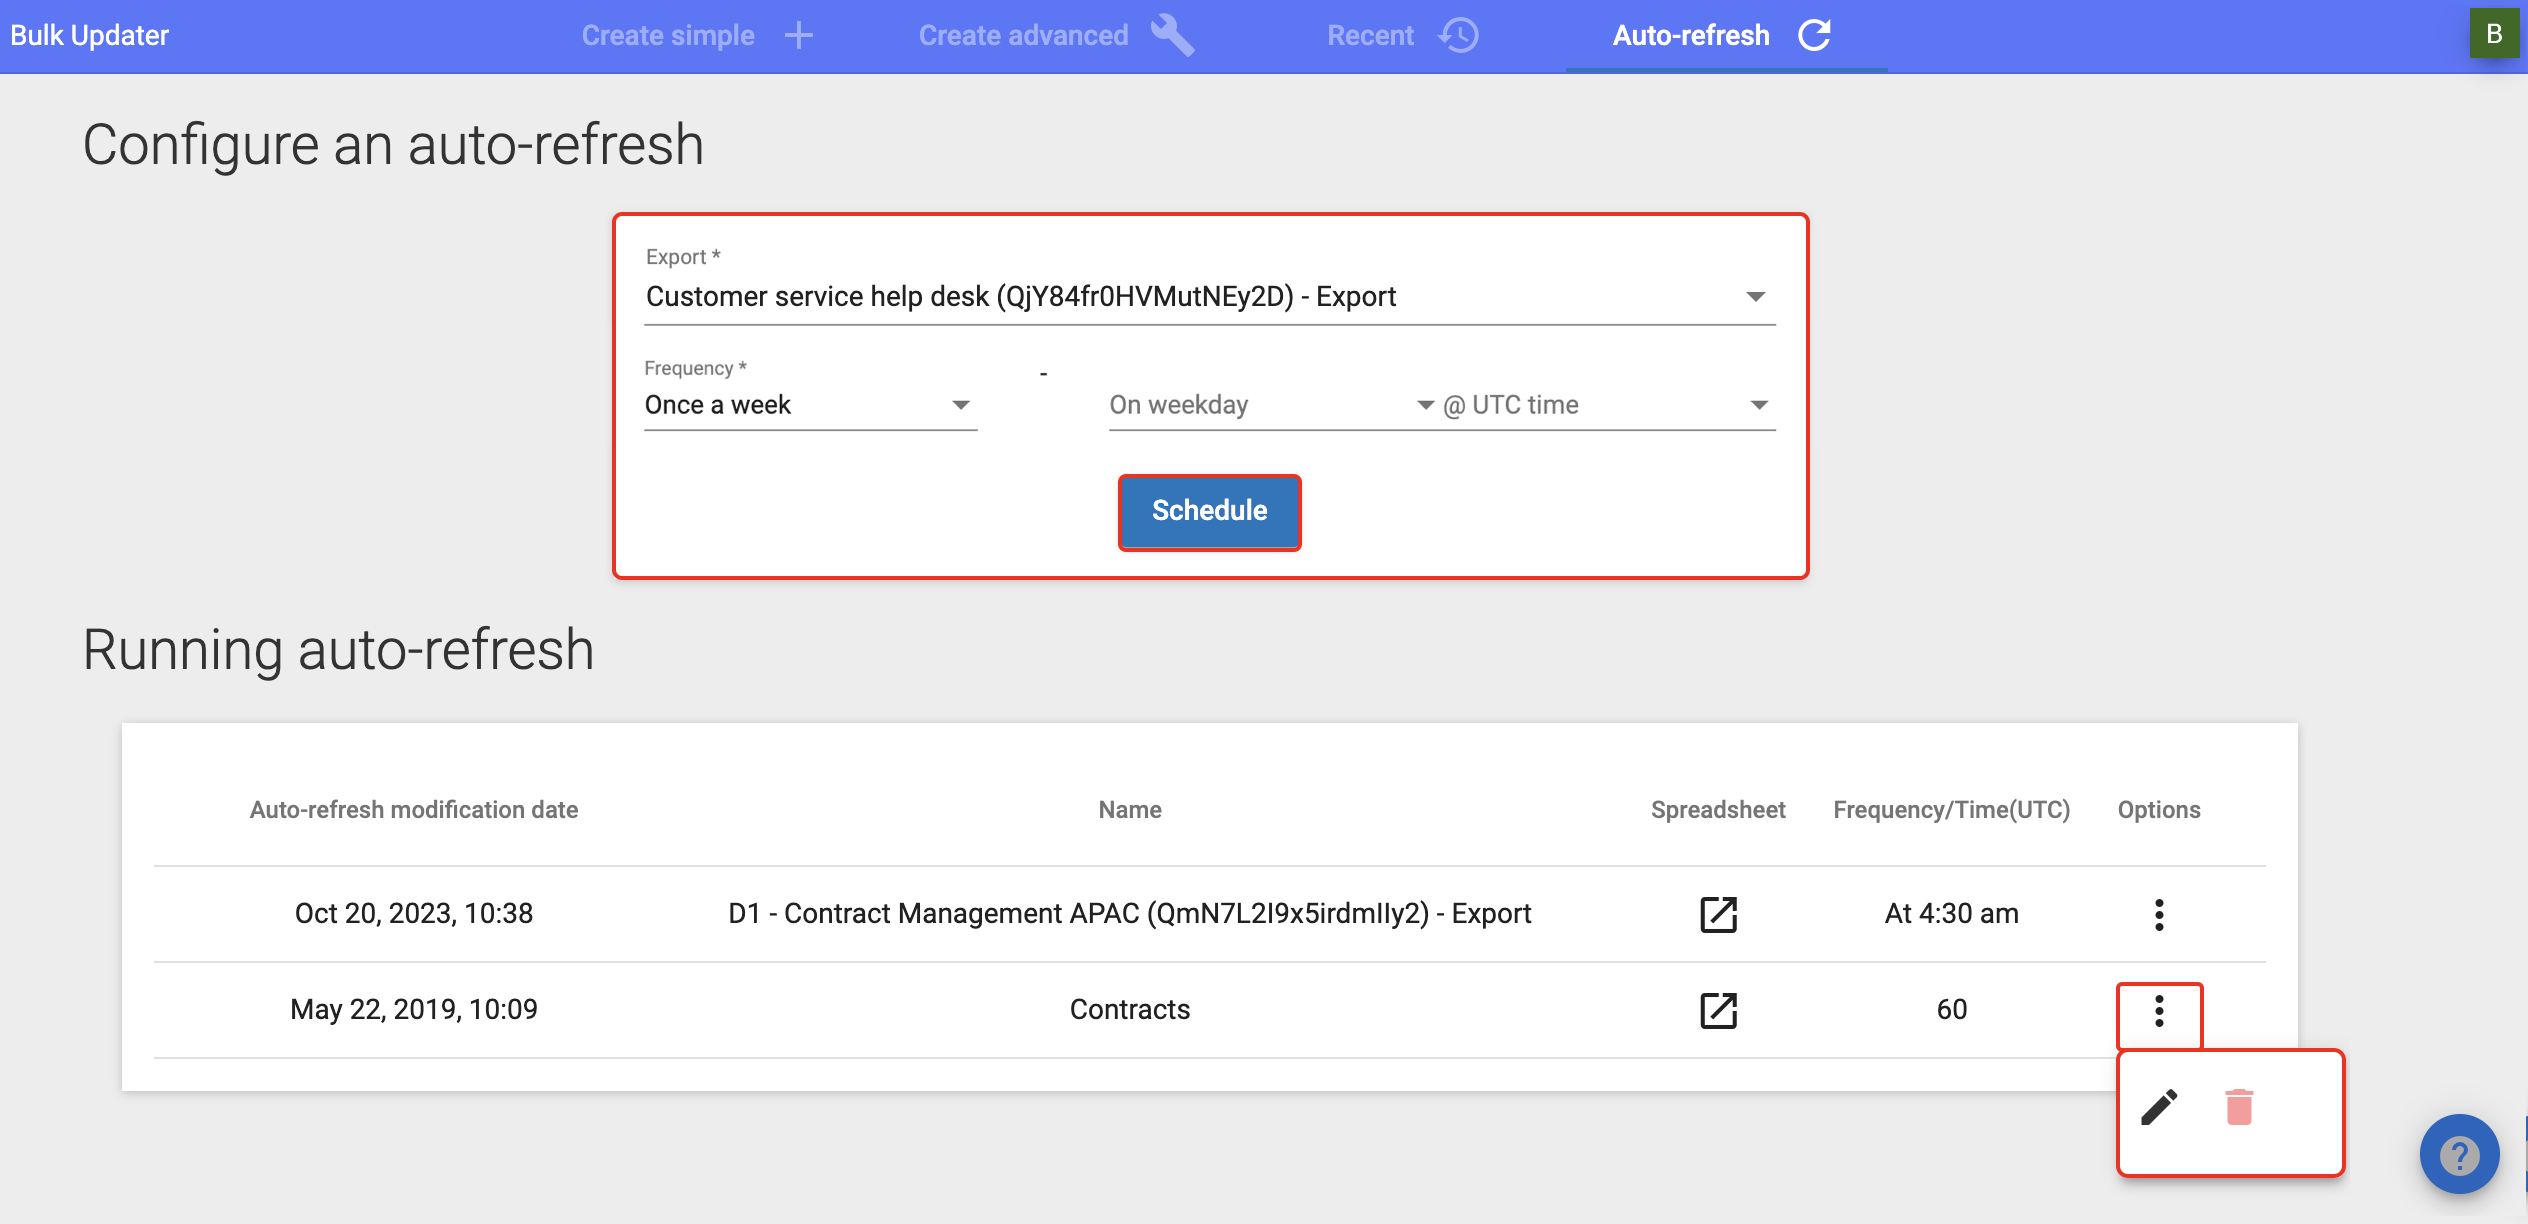Click the Contracts name cell
Viewport: 2528px width, 1224px height.
[1130, 1010]
